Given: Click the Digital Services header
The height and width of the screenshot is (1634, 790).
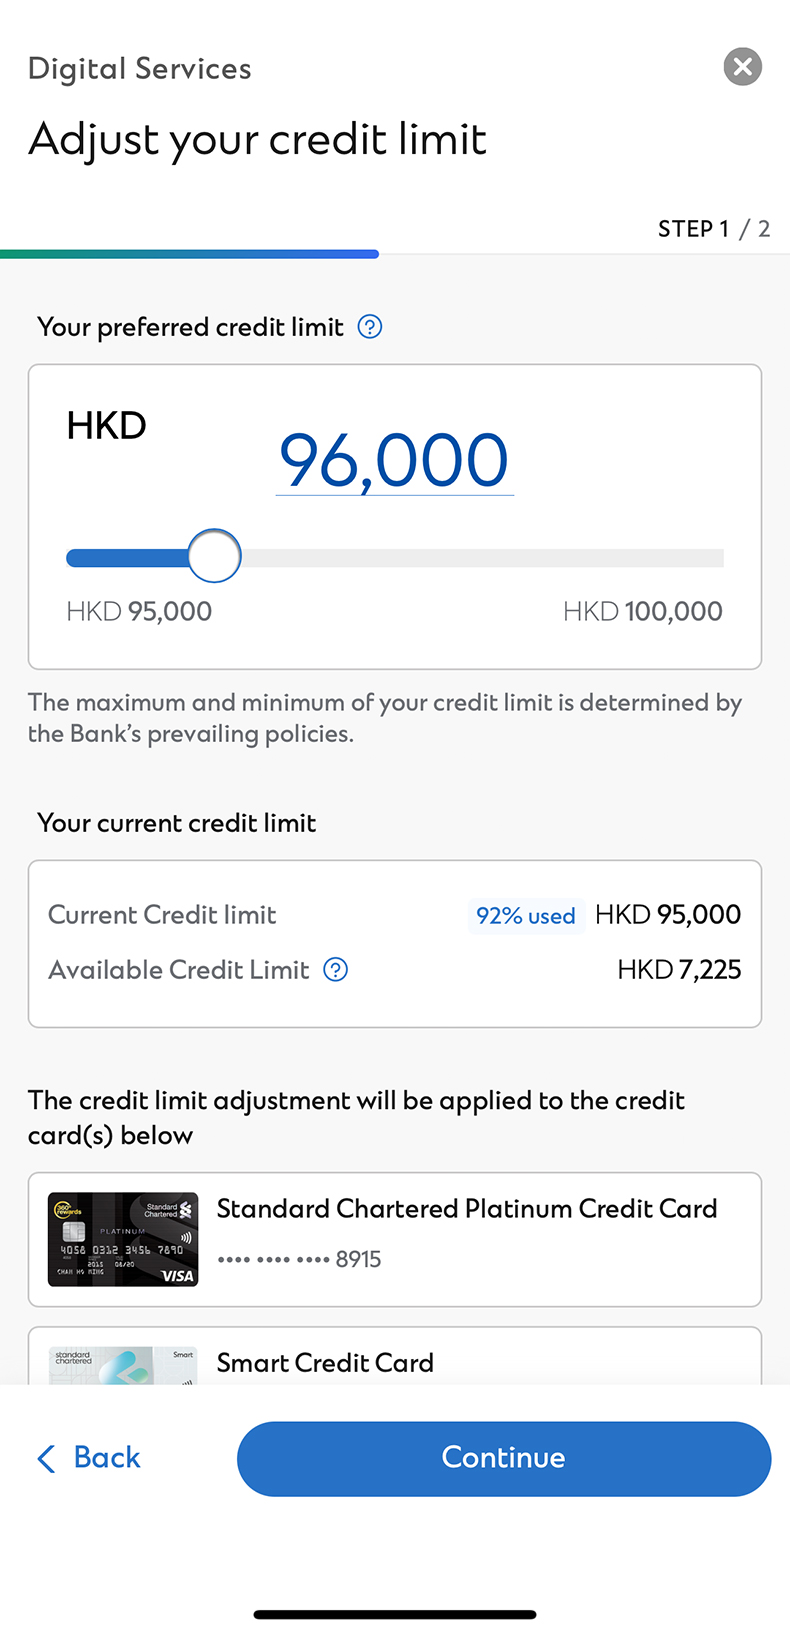Looking at the screenshot, I should point(139,68).
